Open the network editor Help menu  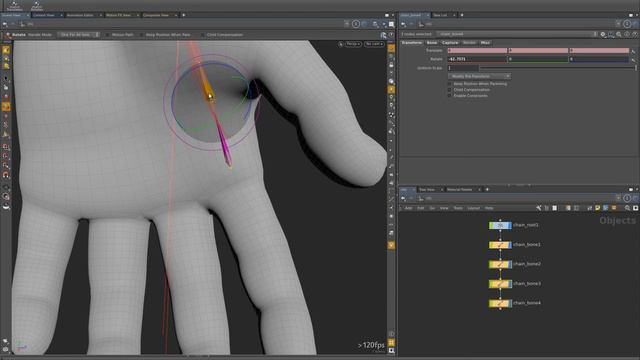coord(489,208)
